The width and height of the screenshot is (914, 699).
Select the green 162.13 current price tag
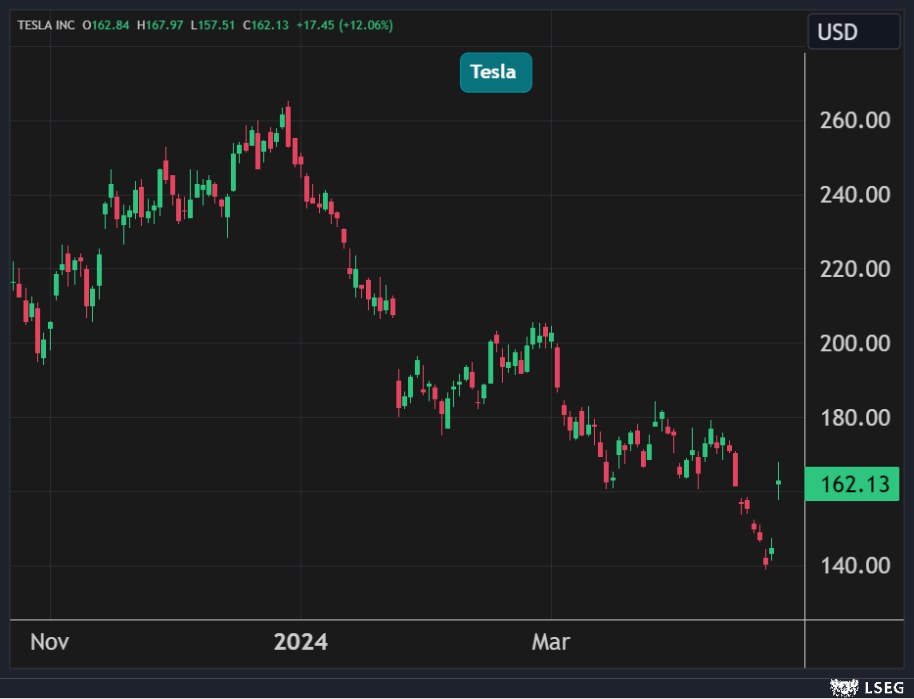tap(852, 485)
